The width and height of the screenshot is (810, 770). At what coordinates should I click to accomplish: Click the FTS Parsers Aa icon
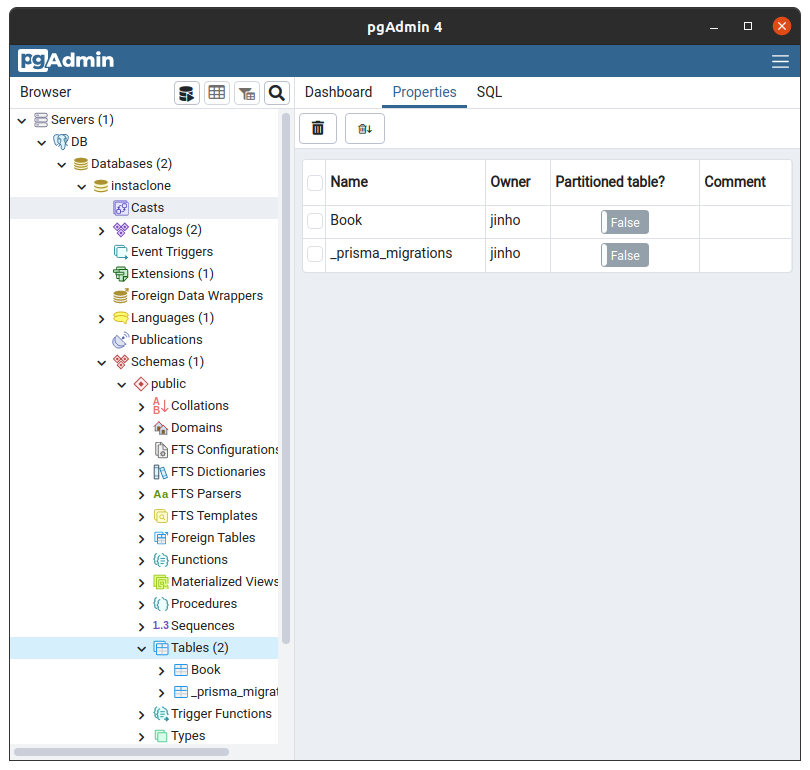[x=161, y=494]
